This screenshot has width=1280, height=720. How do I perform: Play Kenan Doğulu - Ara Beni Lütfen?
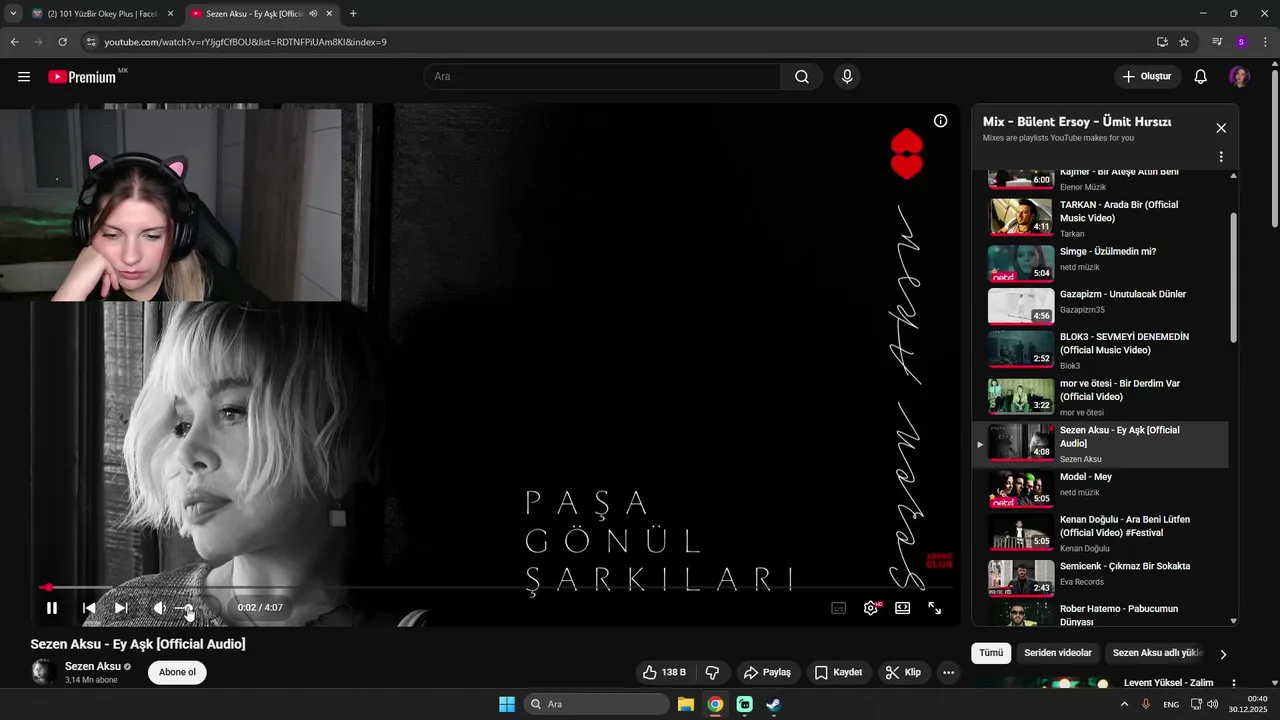[1100, 532]
